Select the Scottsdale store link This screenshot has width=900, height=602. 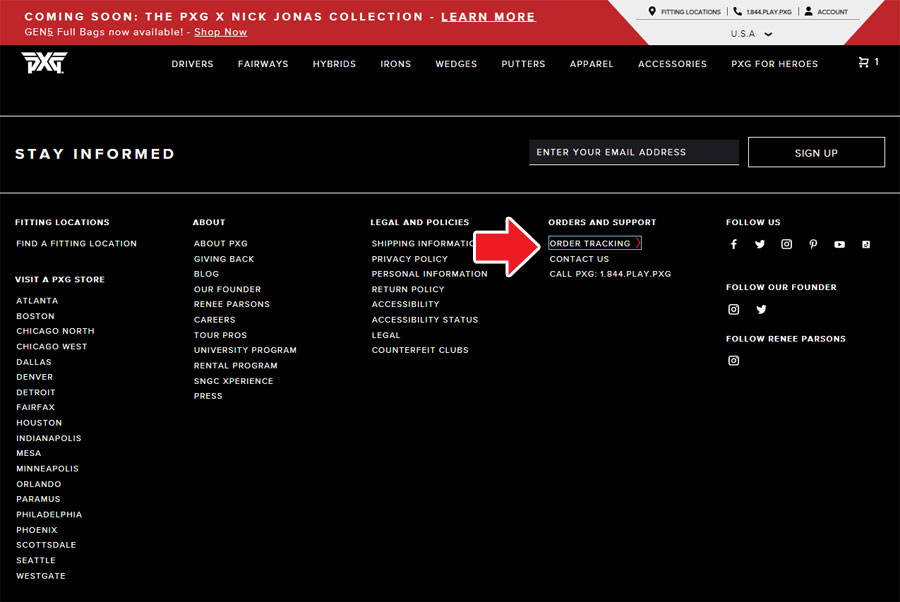pyautogui.click(x=46, y=545)
